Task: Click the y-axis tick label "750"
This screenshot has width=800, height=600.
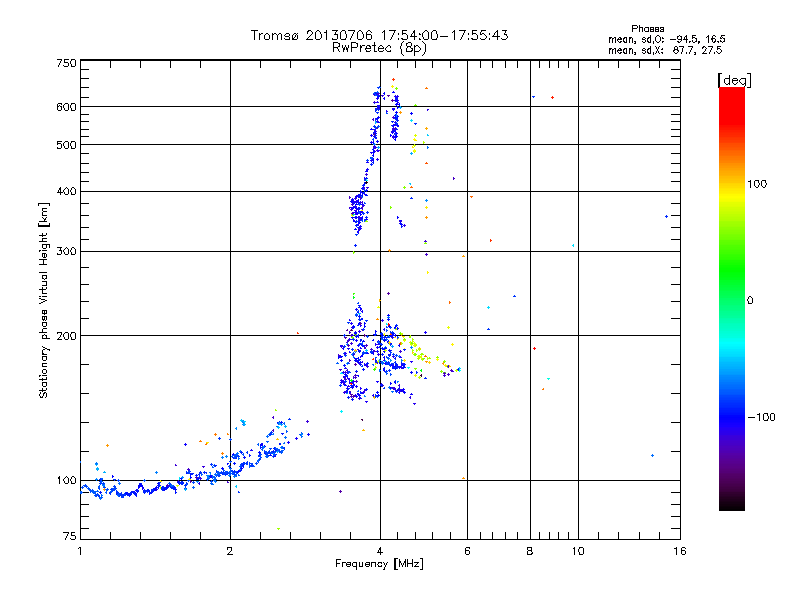Action: (x=67, y=63)
